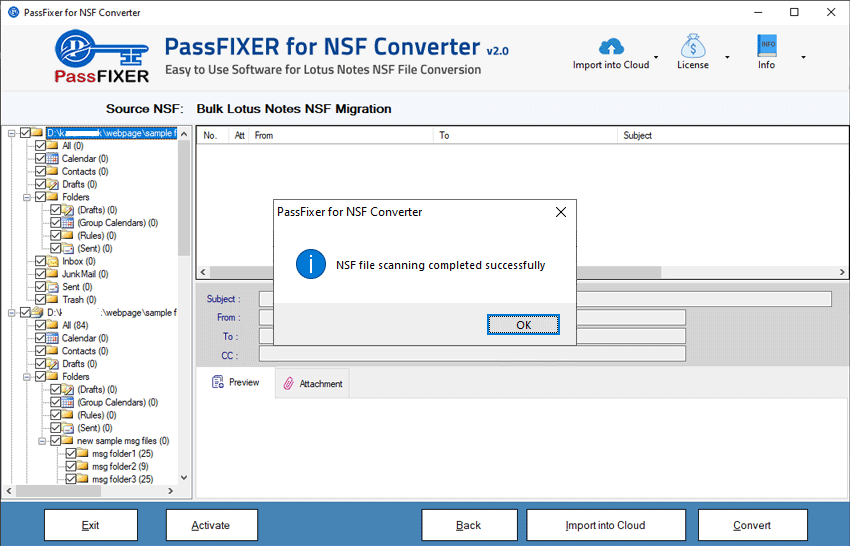Open the License dropdown arrow
The height and width of the screenshot is (546, 850).
point(727,57)
